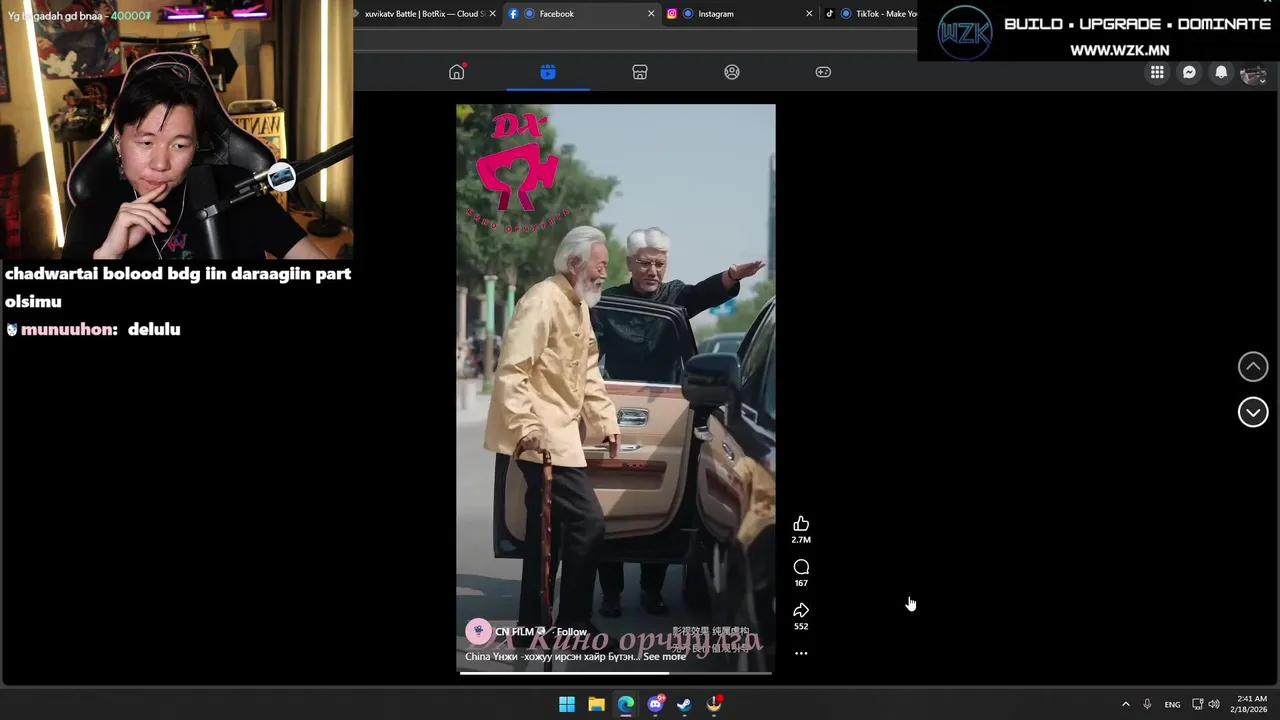This screenshot has height=720, width=1280.
Task: Open File Explorer from taskbar
Action: (596, 704)
